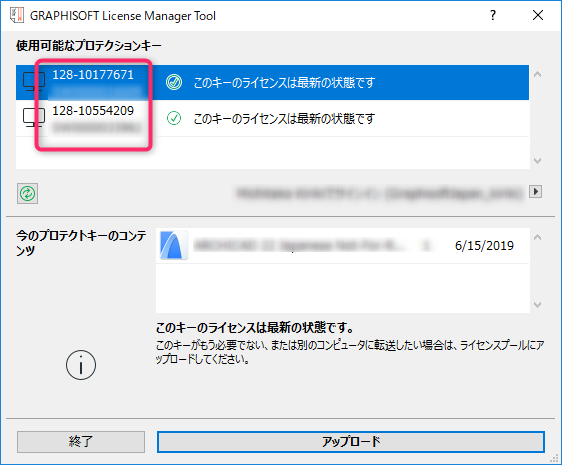This screenshot has height=465, width=562.
Task: Click expiry date 6/15/2019
Action: [x=484, y=246]
